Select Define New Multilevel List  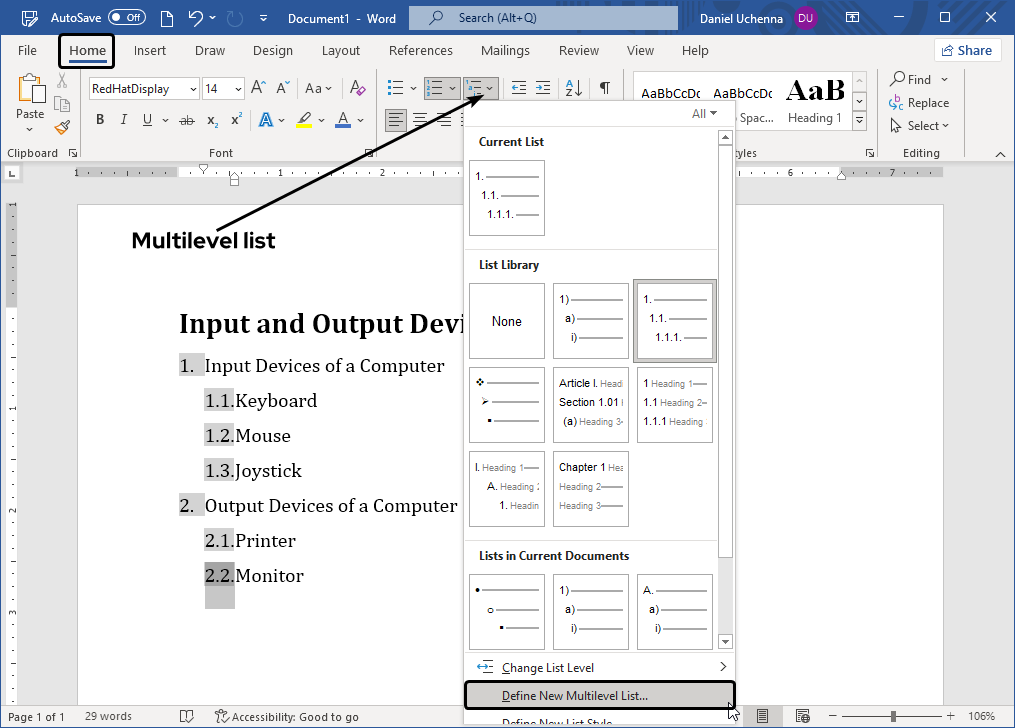click(x=575, y=695)
